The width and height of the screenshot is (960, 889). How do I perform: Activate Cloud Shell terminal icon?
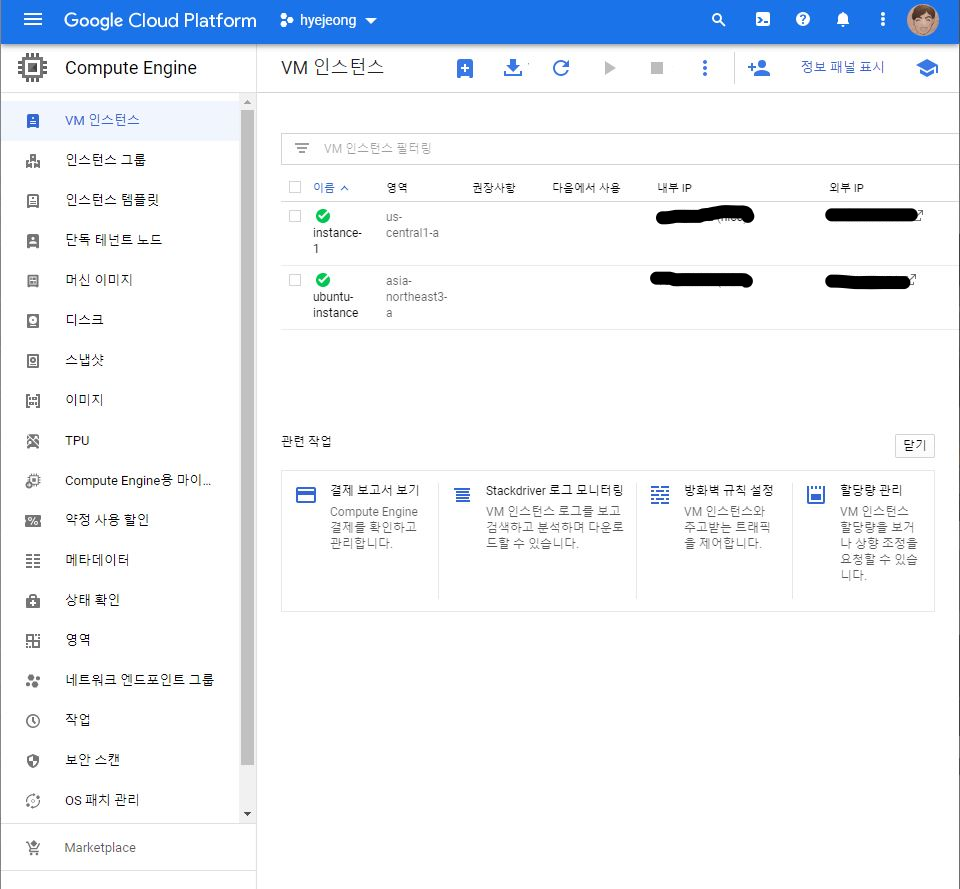pyautogui.click(x=762, y=20)
